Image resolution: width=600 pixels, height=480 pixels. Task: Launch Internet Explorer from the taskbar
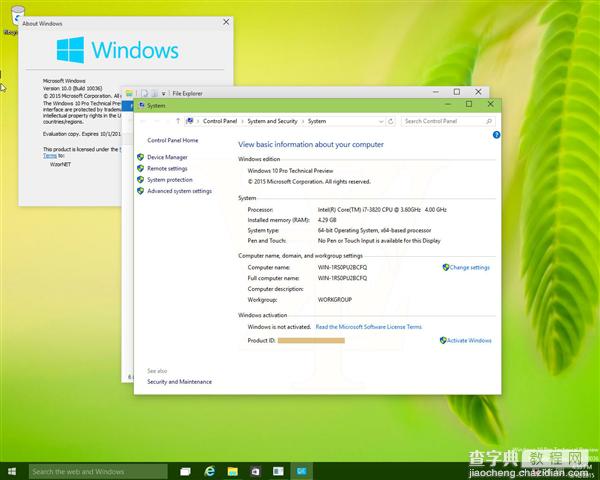[210, 471]
